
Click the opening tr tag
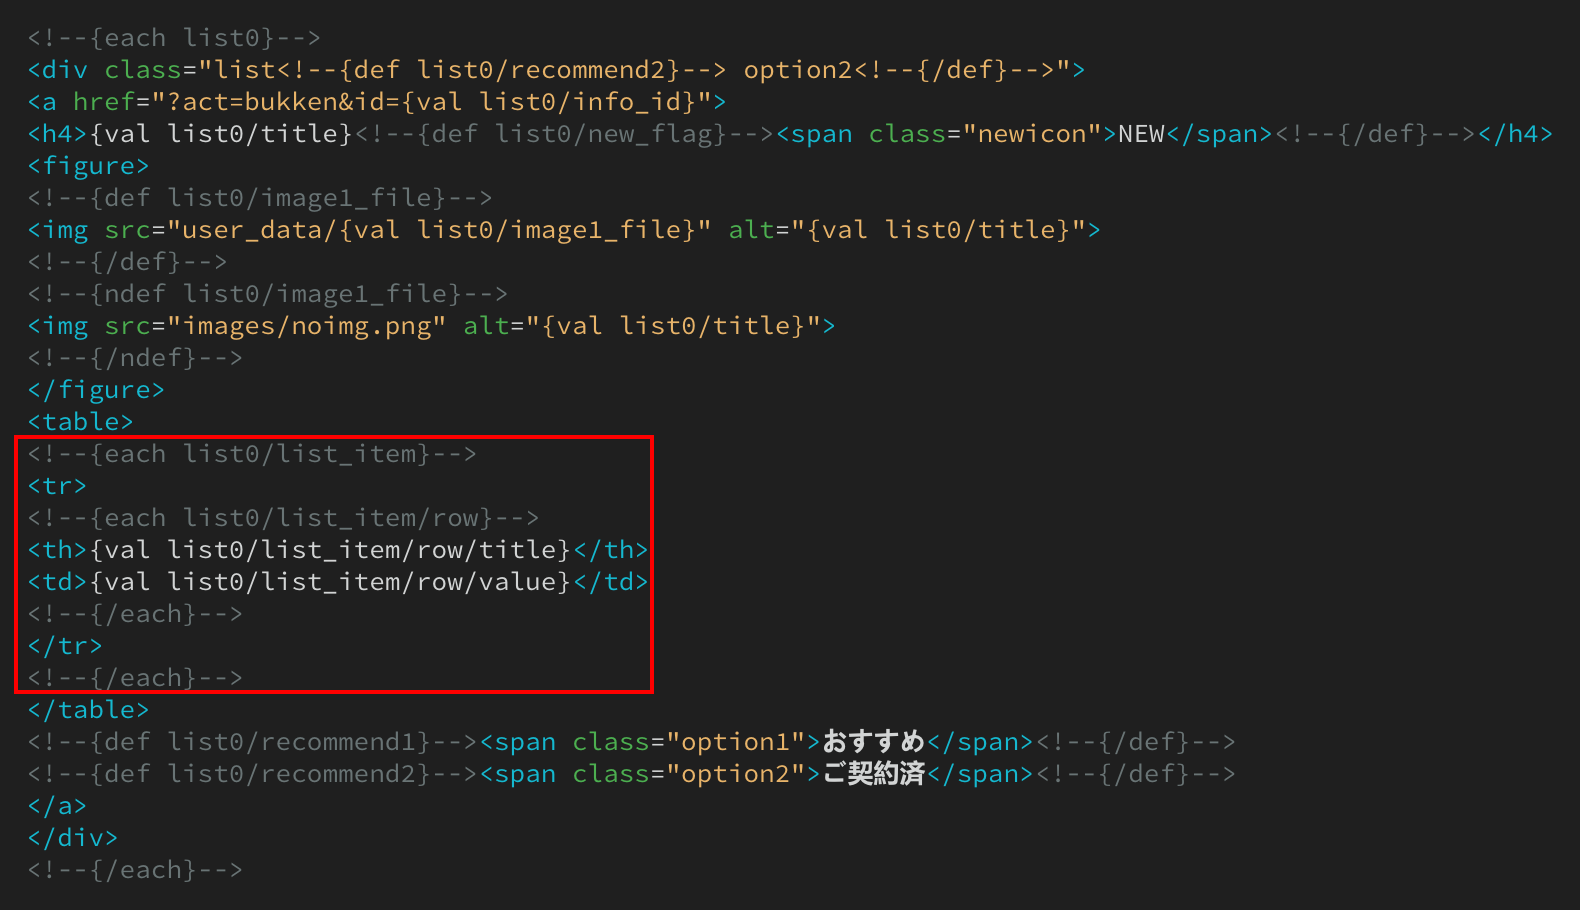click(x=57, y=486)
